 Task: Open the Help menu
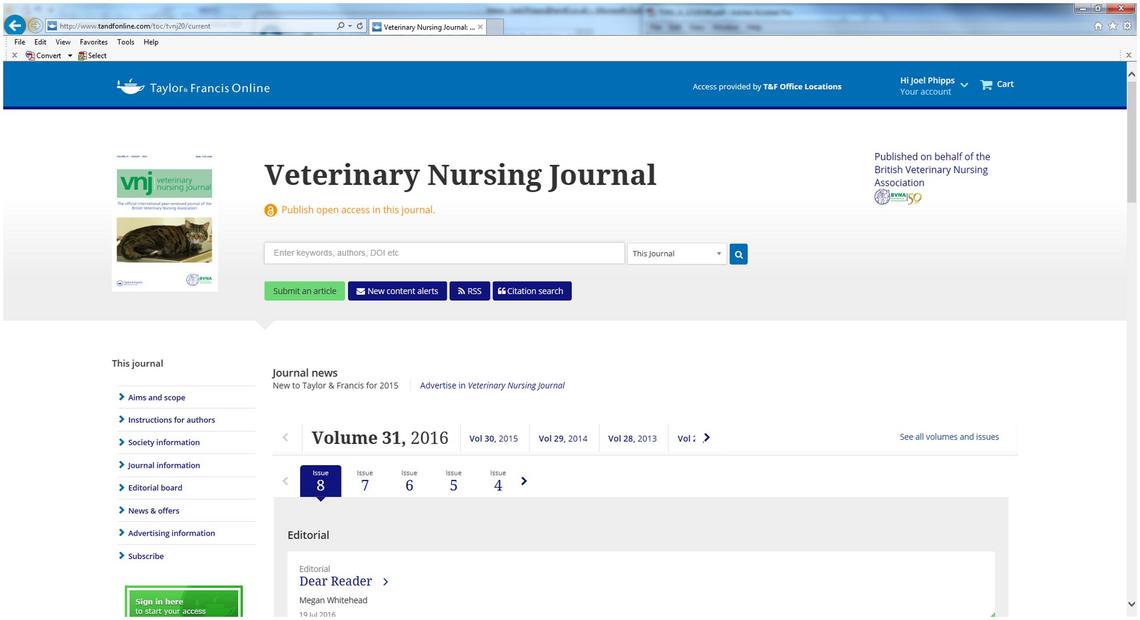click(150, 42)
